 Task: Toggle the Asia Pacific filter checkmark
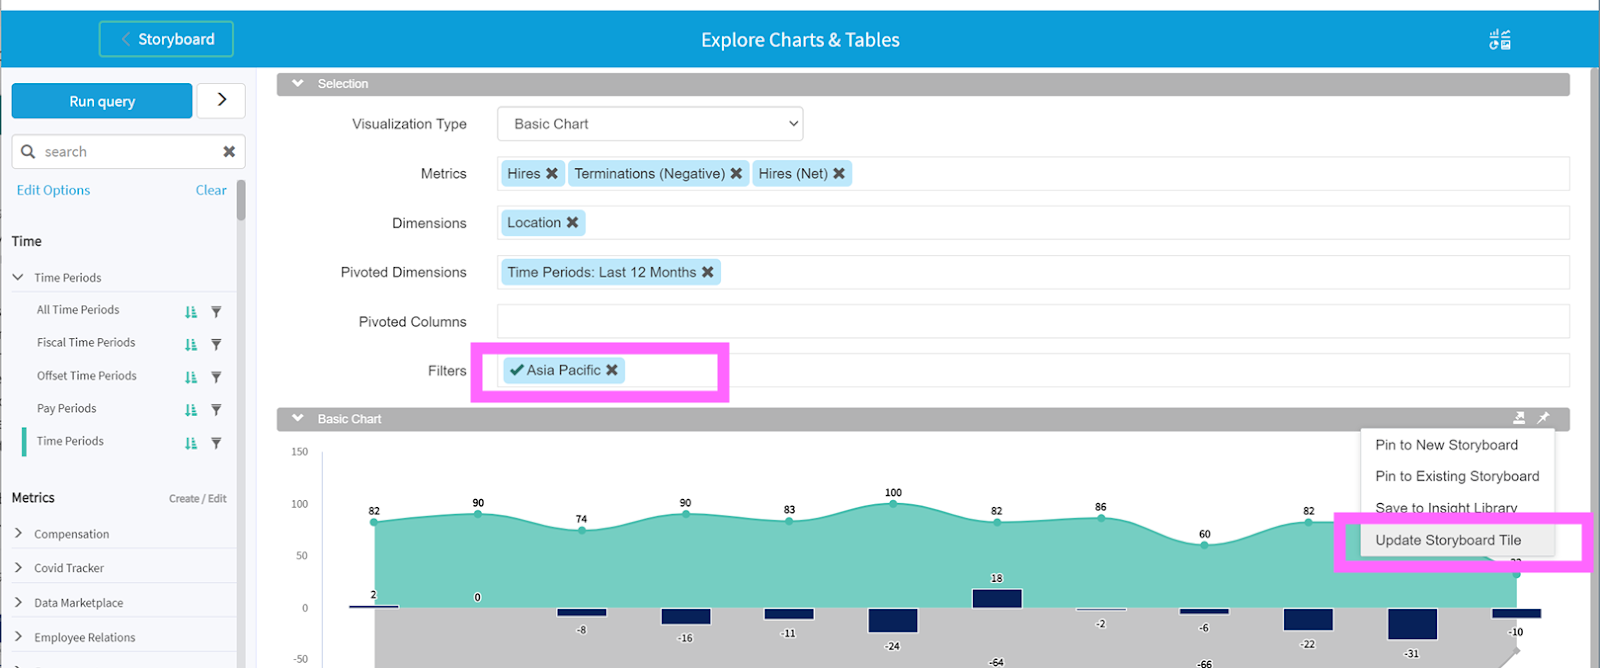tap(516, 370)
